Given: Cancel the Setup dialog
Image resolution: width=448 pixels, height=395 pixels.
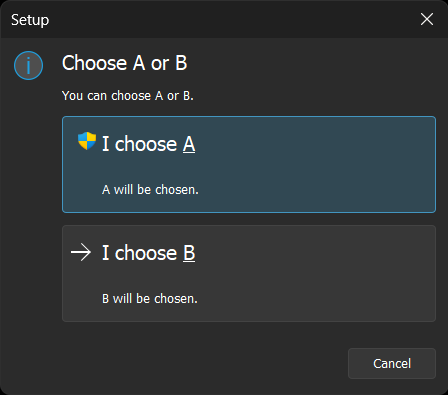Looking at the screenshot, I should tap(392, 363).
